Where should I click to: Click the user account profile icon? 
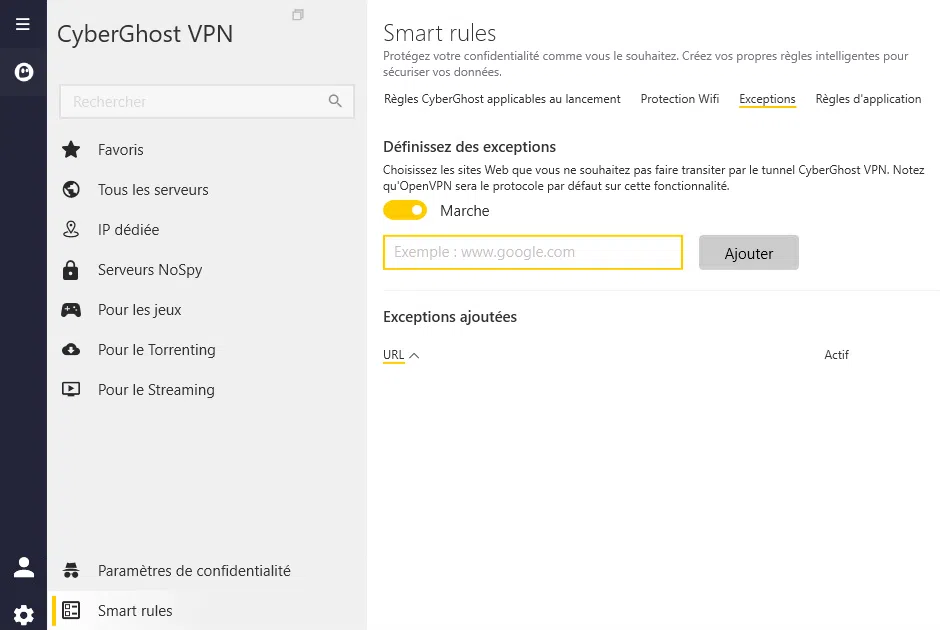click(23, 567)
